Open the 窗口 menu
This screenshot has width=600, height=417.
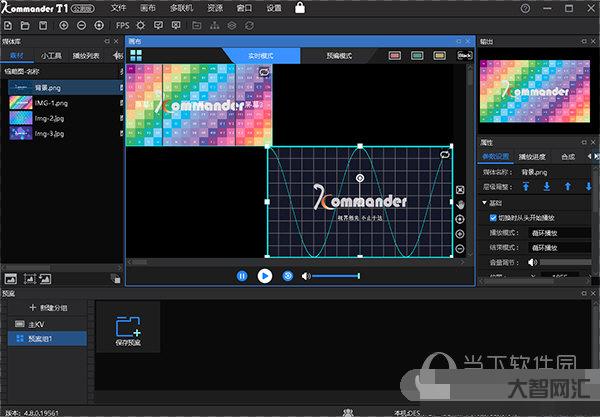245,8
